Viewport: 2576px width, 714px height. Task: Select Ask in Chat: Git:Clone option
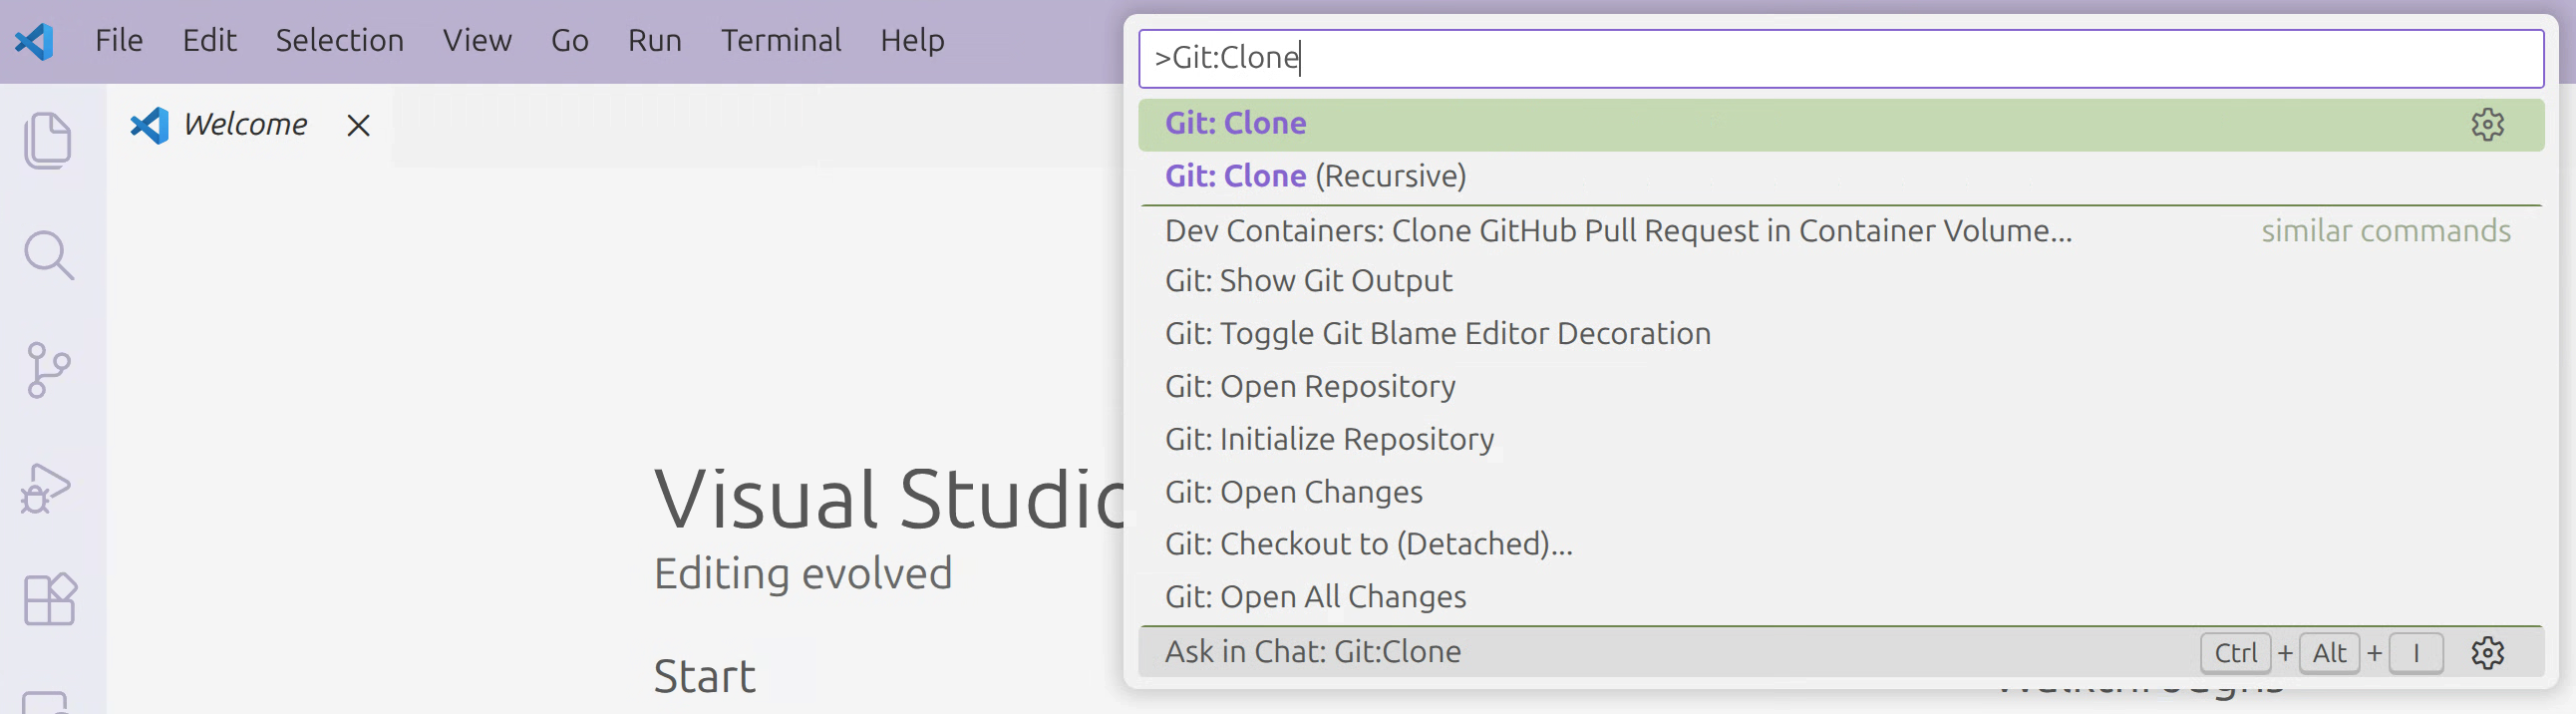[x=1313, y=652]
